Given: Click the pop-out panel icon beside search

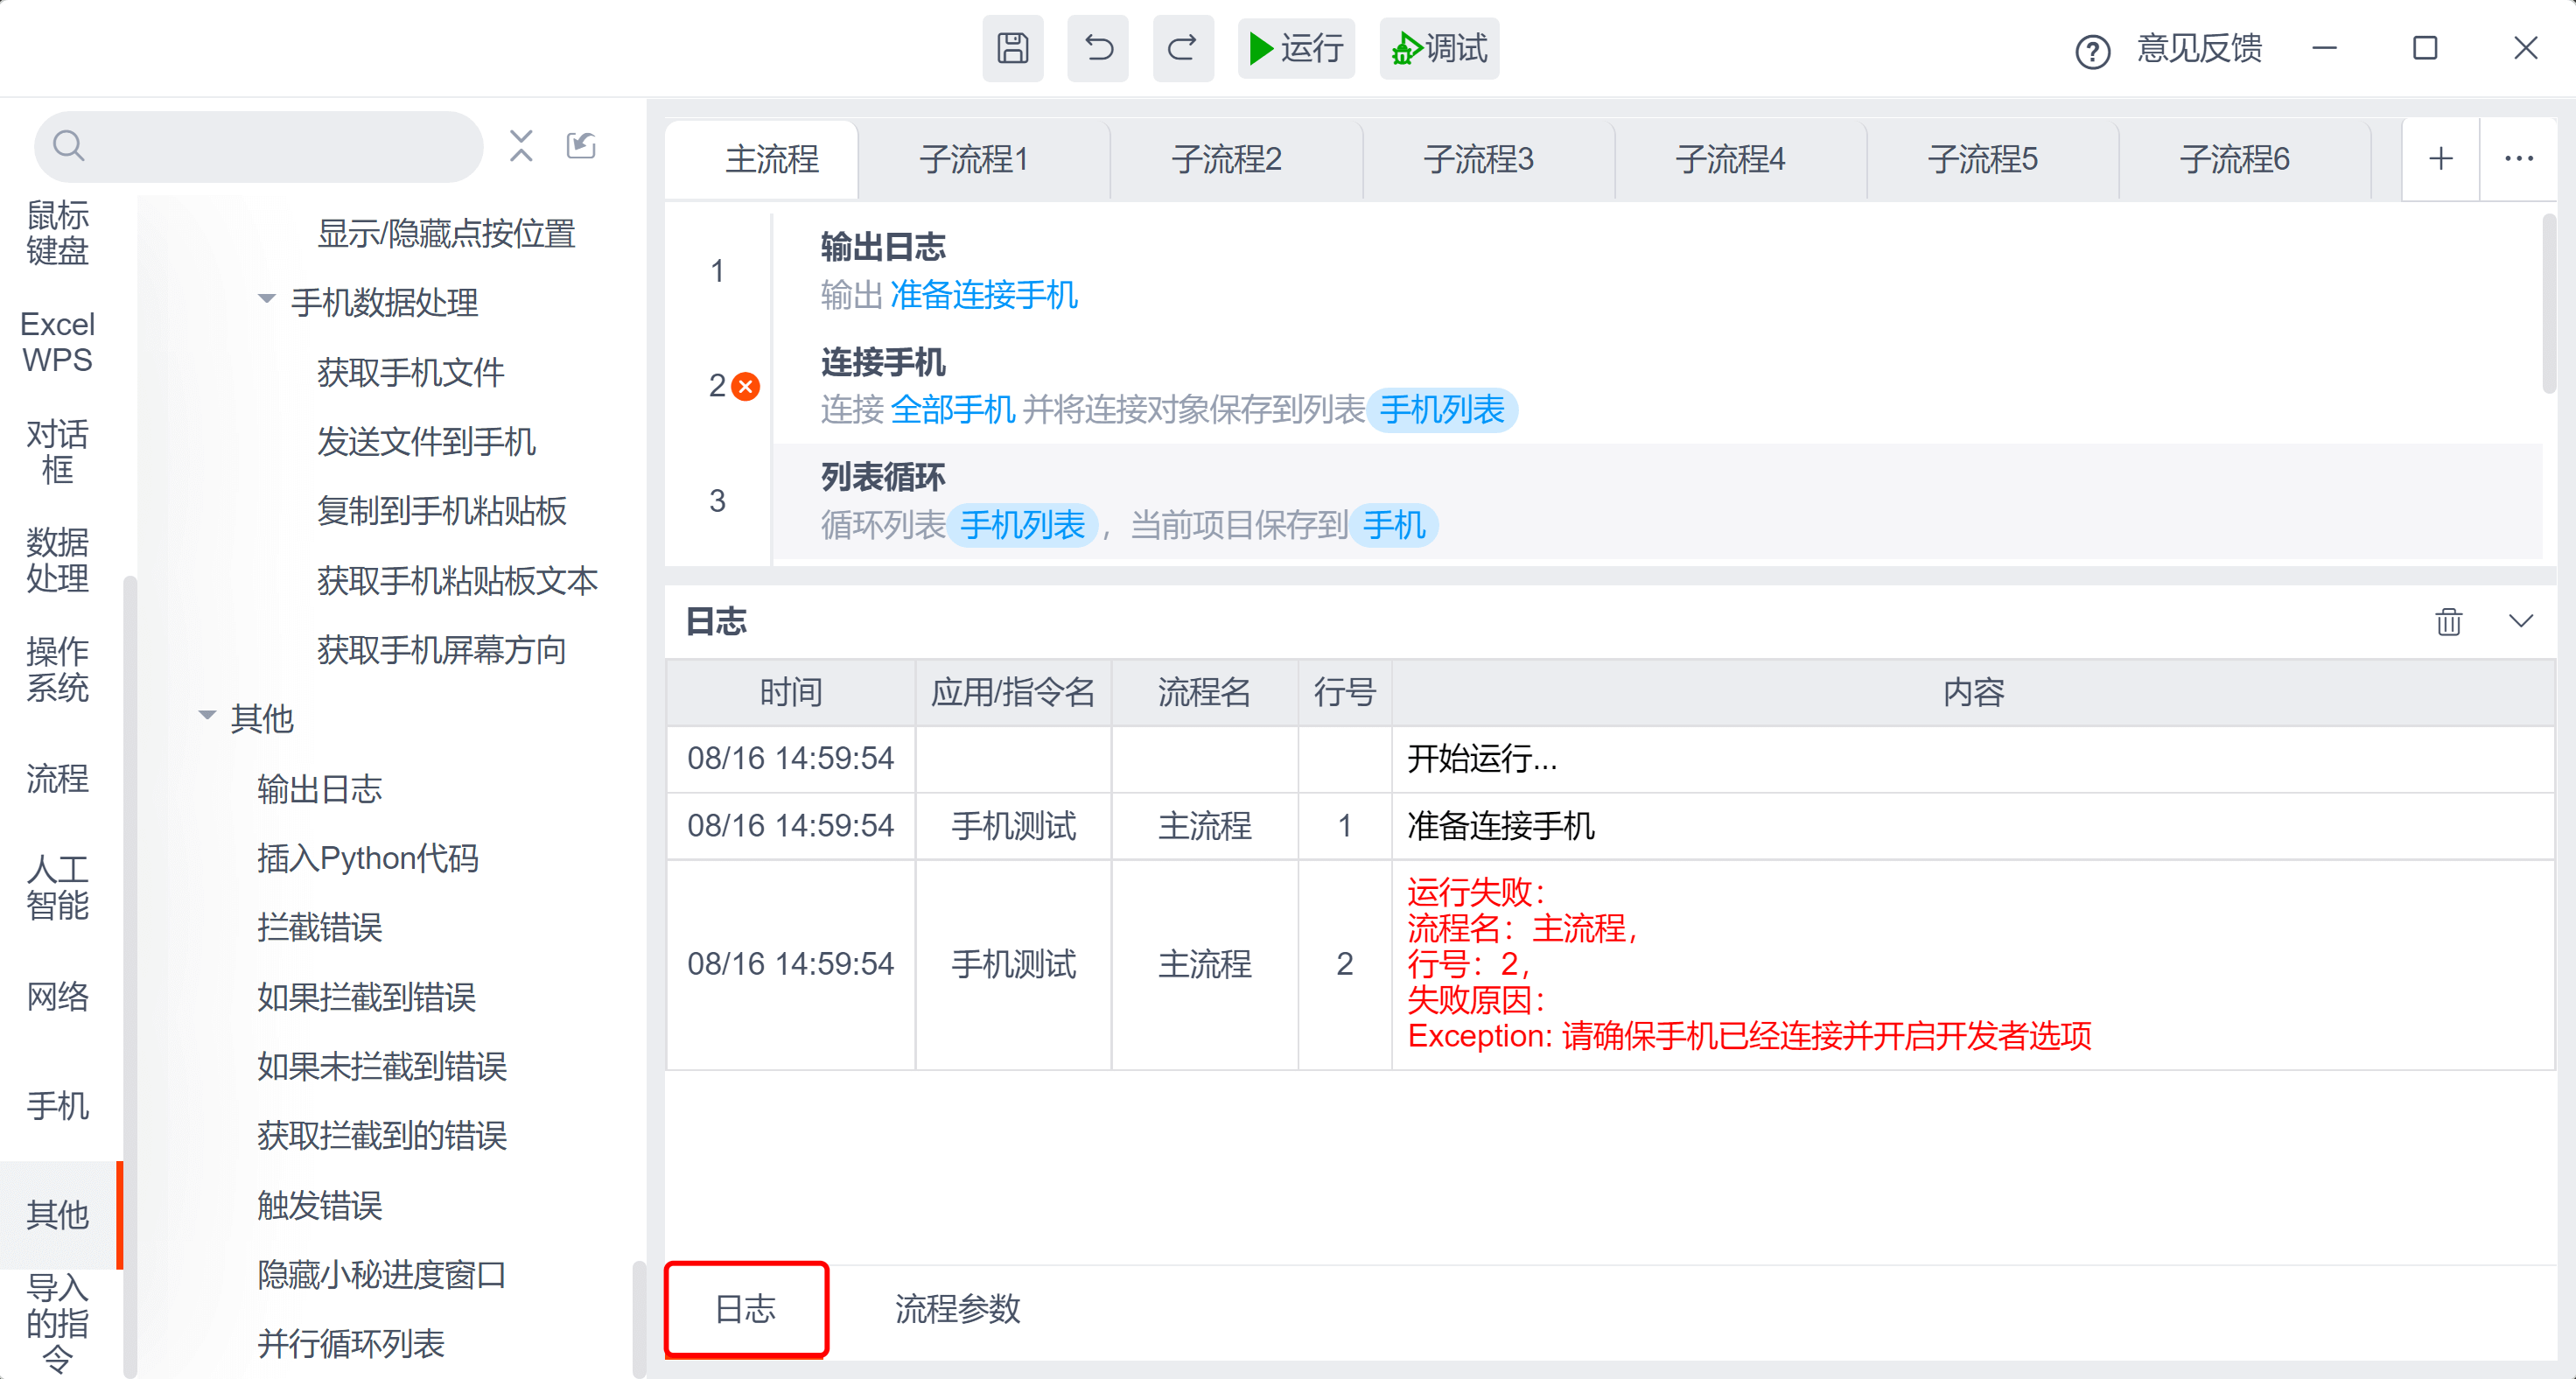Looking at the screenshot, I should pyautogui.click(x=581, y=146).
